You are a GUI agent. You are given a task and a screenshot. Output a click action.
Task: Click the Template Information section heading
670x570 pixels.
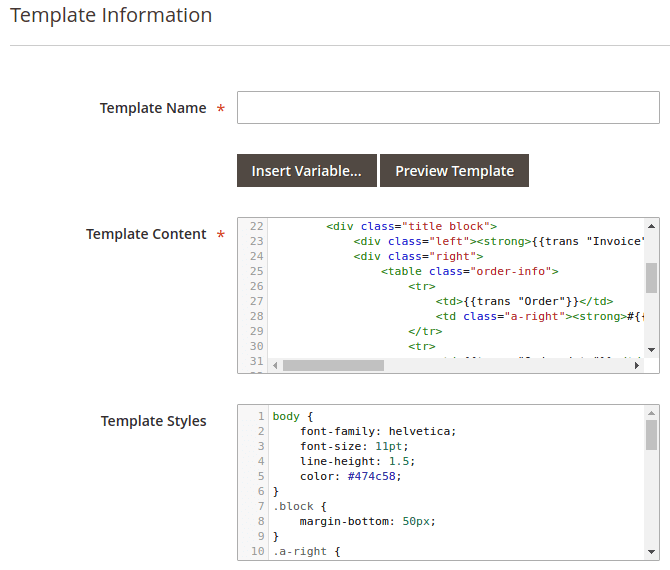pos(111,15)
